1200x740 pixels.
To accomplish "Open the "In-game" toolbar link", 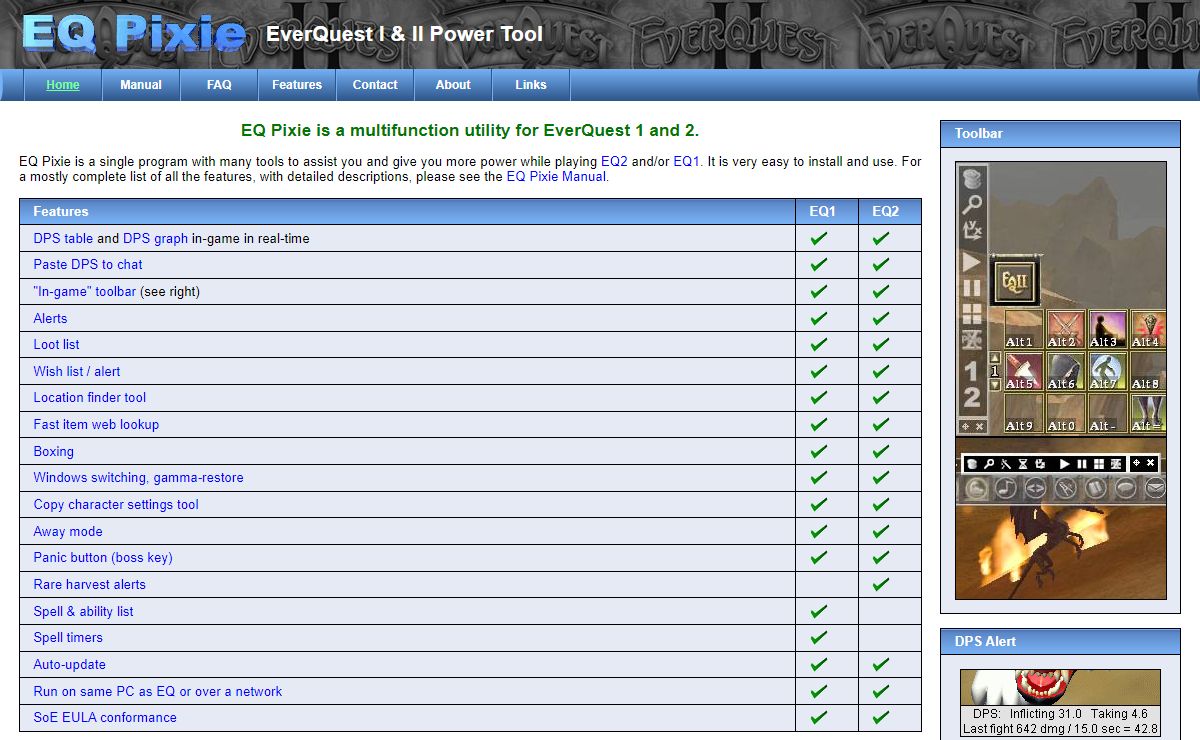I will pyautogui.click(x=85, y=291).
